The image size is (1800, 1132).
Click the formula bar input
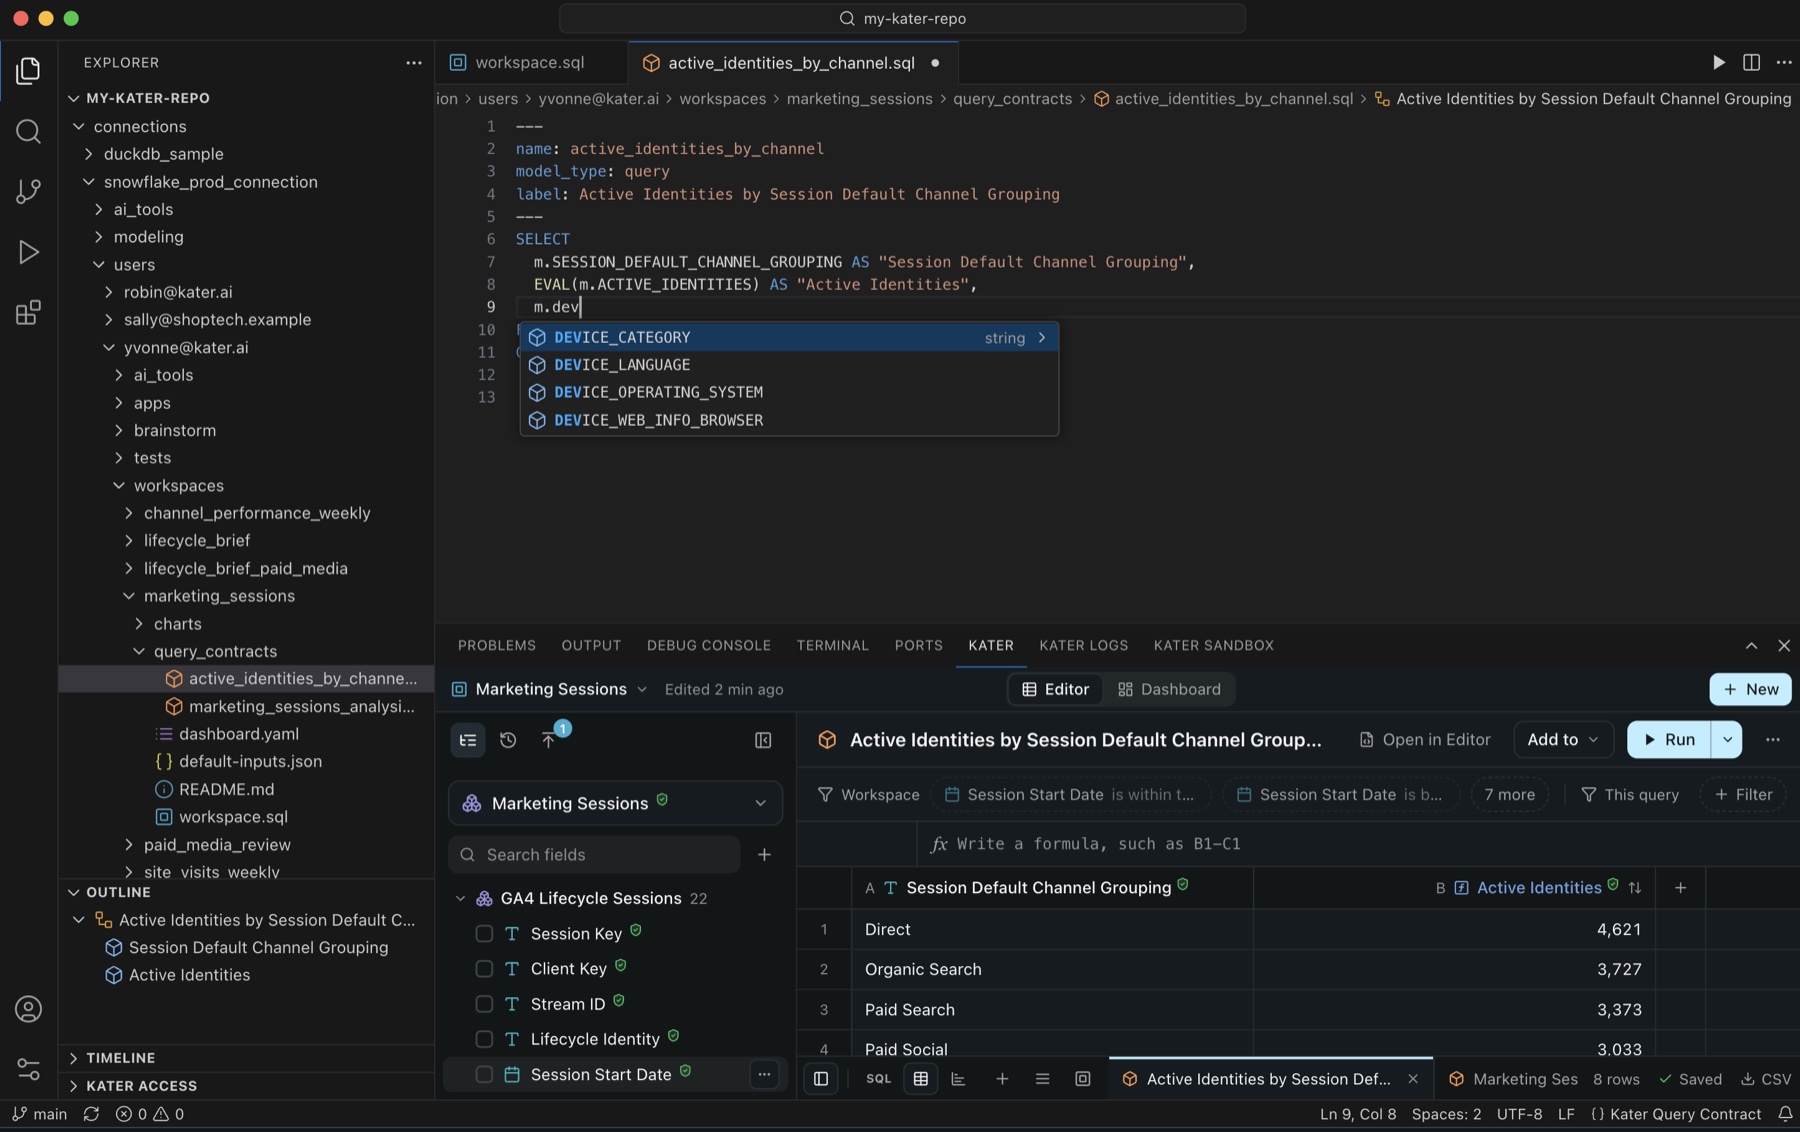[x=1358, y=844]
